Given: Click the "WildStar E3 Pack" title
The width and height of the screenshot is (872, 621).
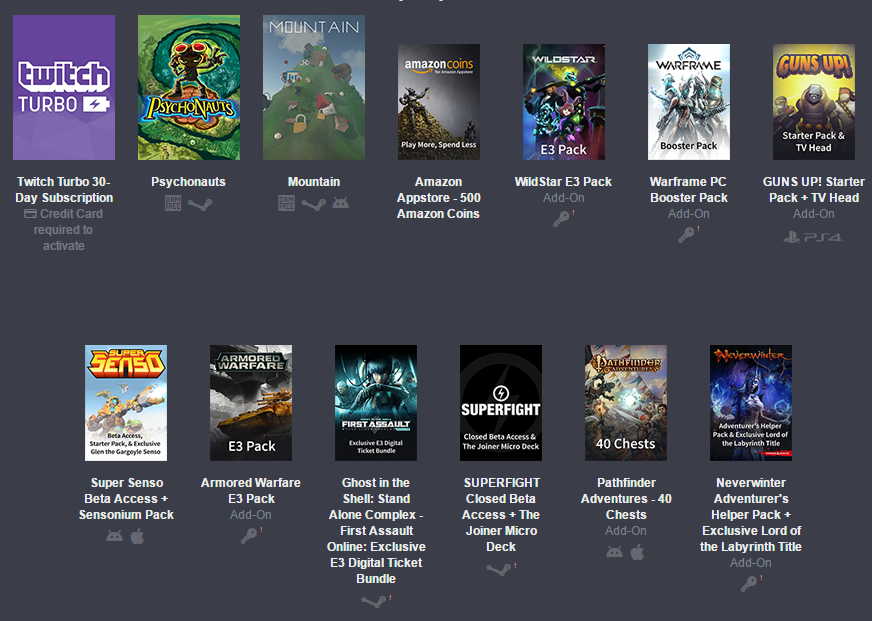Looking at the screenshot, I should coord(563,182).
